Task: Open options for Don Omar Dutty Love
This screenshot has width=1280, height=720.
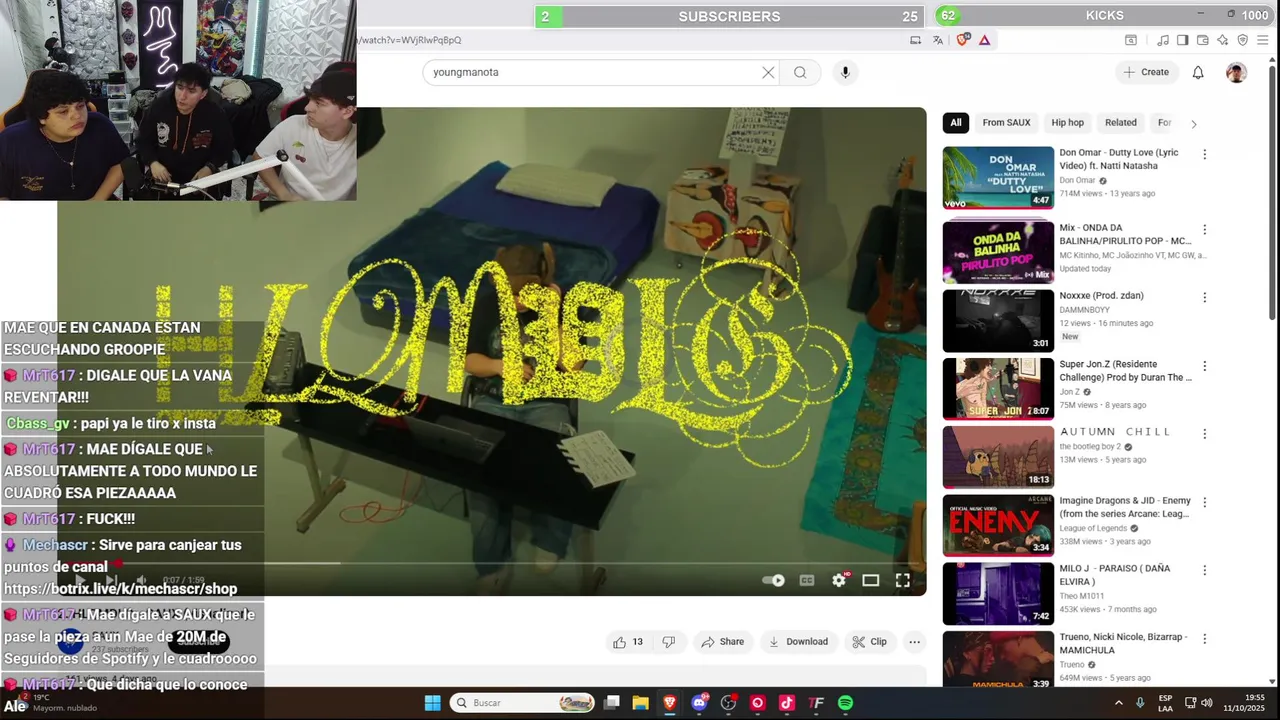Action: click(1204, 155)
